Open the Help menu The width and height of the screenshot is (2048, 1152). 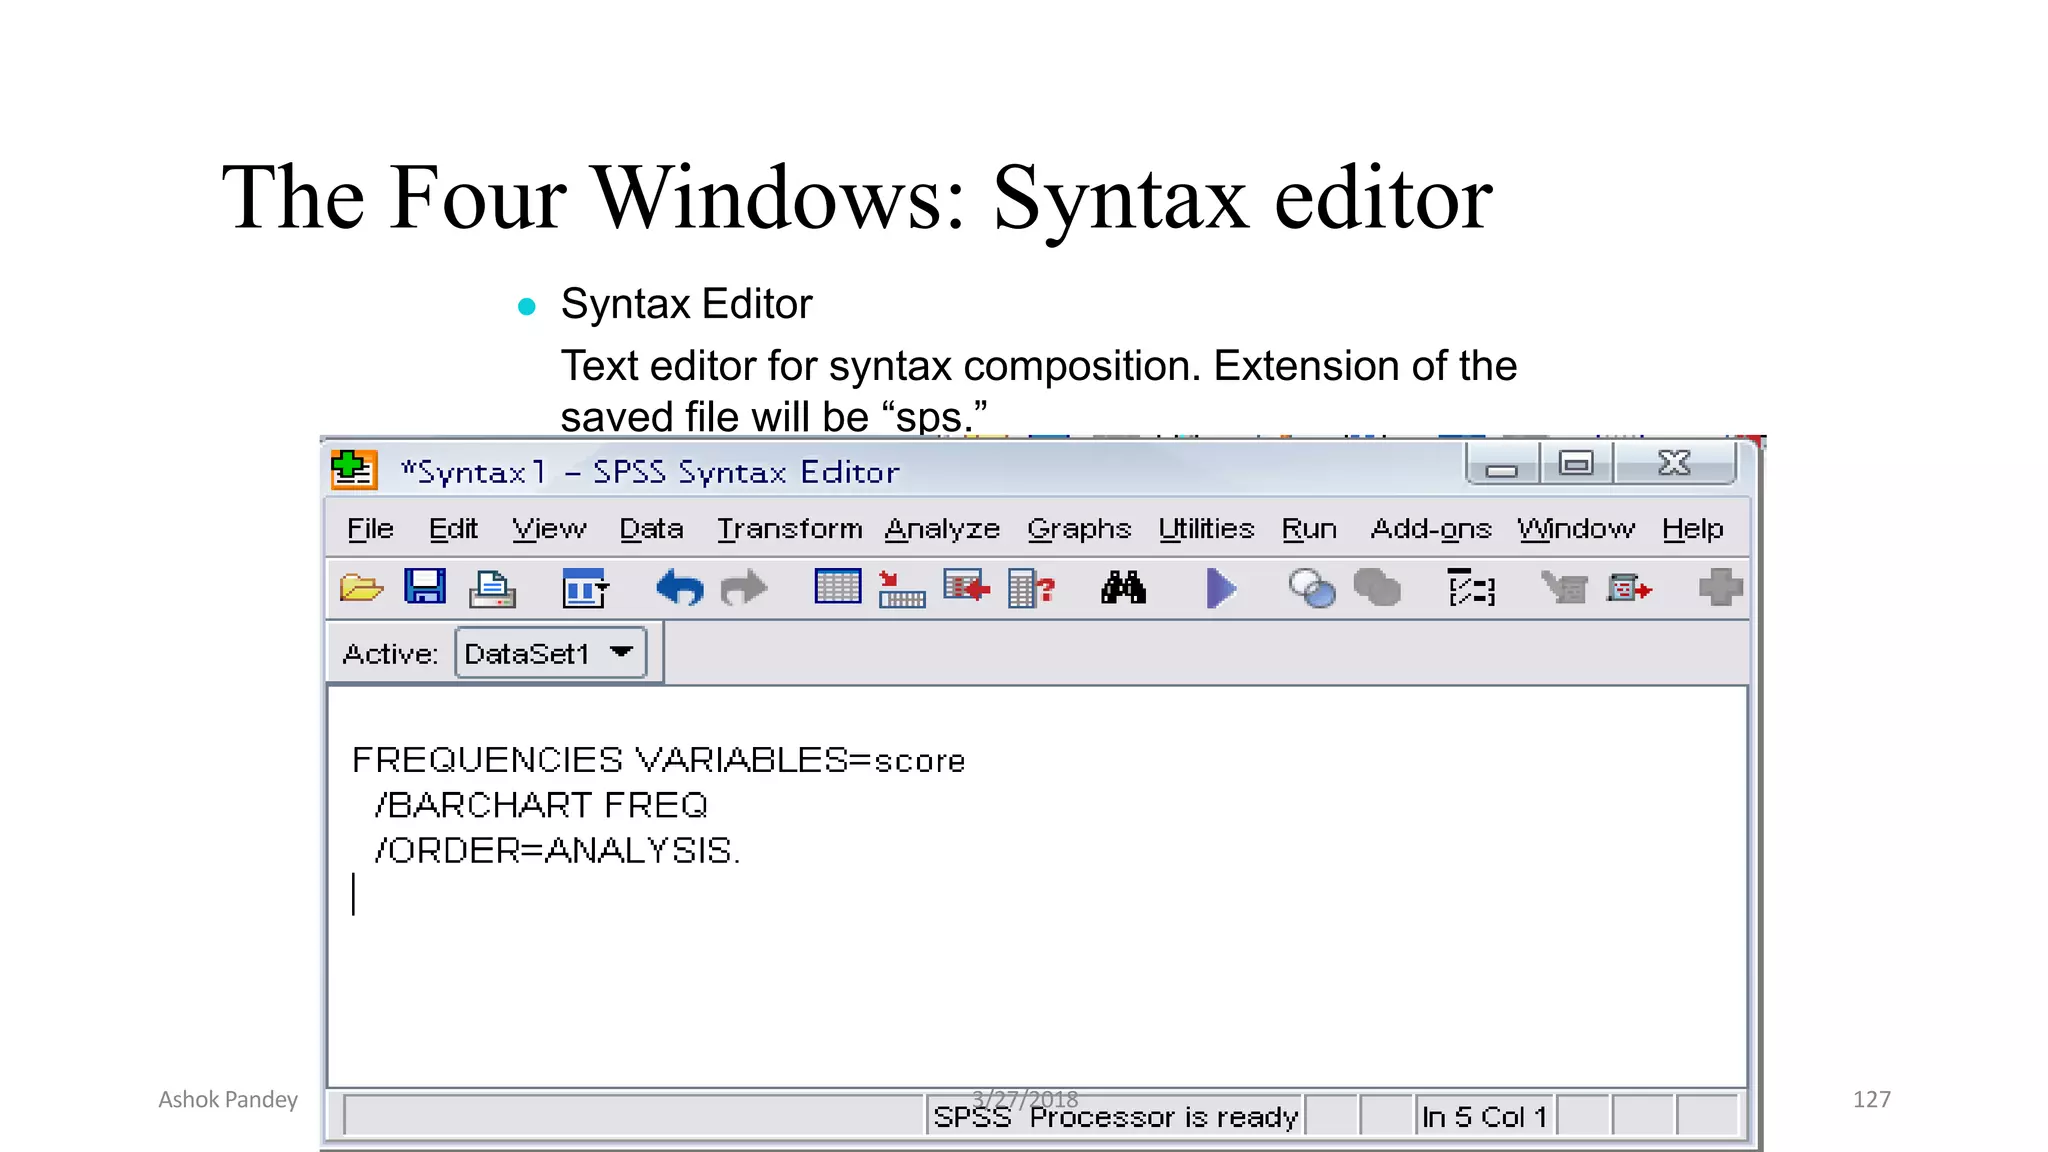tap(1693, 529)
